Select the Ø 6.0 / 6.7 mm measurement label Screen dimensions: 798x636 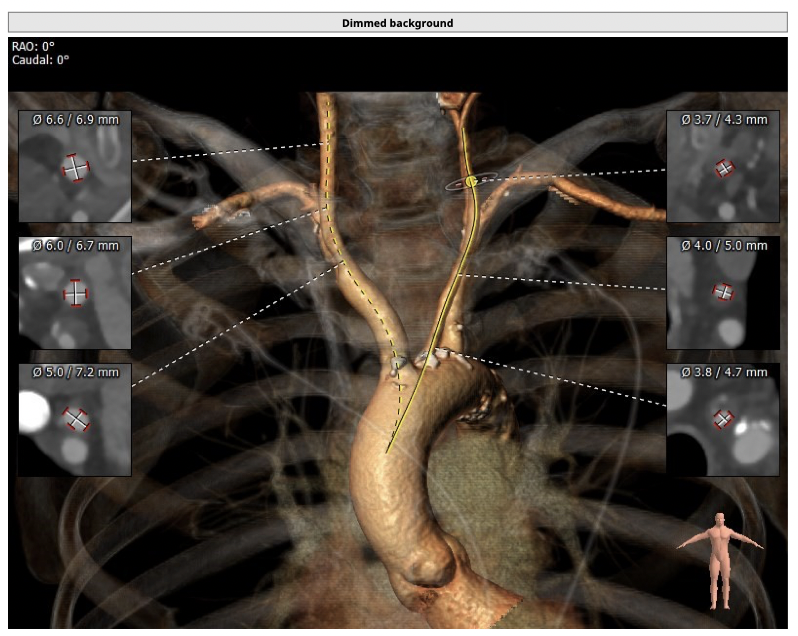75,246
